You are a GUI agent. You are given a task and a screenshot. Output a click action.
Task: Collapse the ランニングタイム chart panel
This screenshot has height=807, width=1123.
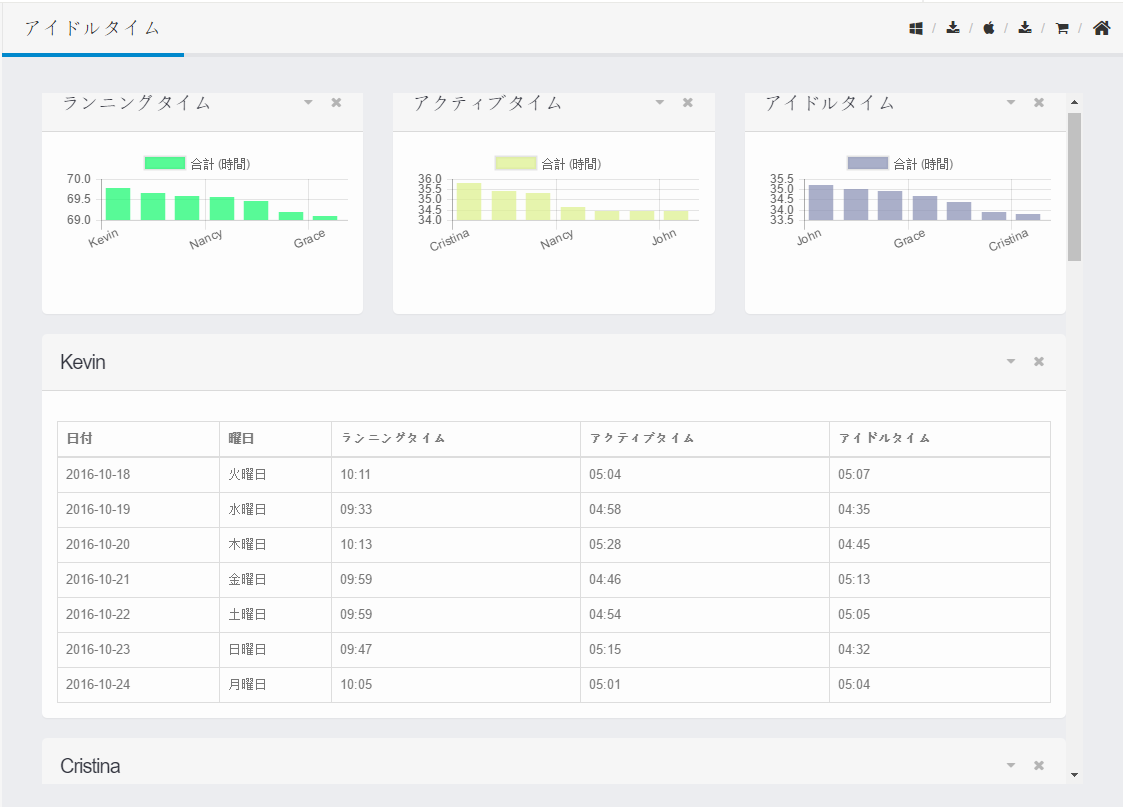pyautogui.click(x=308, y=102)
